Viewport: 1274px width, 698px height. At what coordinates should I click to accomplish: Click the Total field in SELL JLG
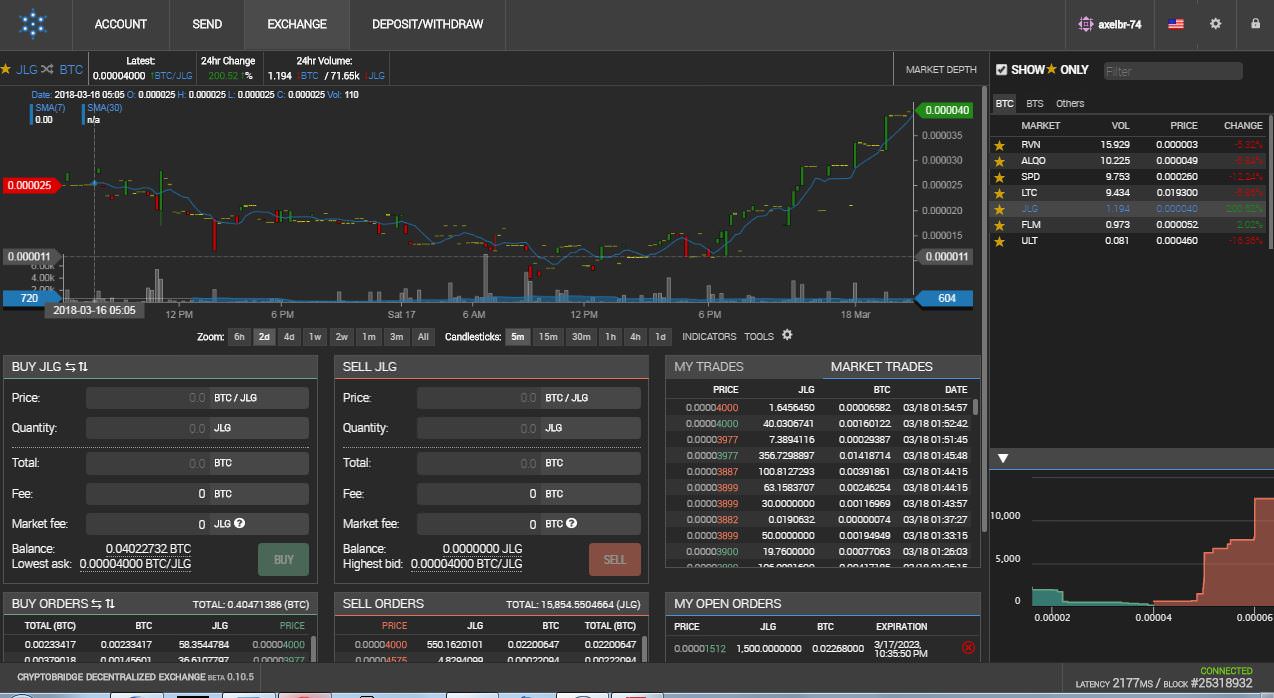(479, 463)
